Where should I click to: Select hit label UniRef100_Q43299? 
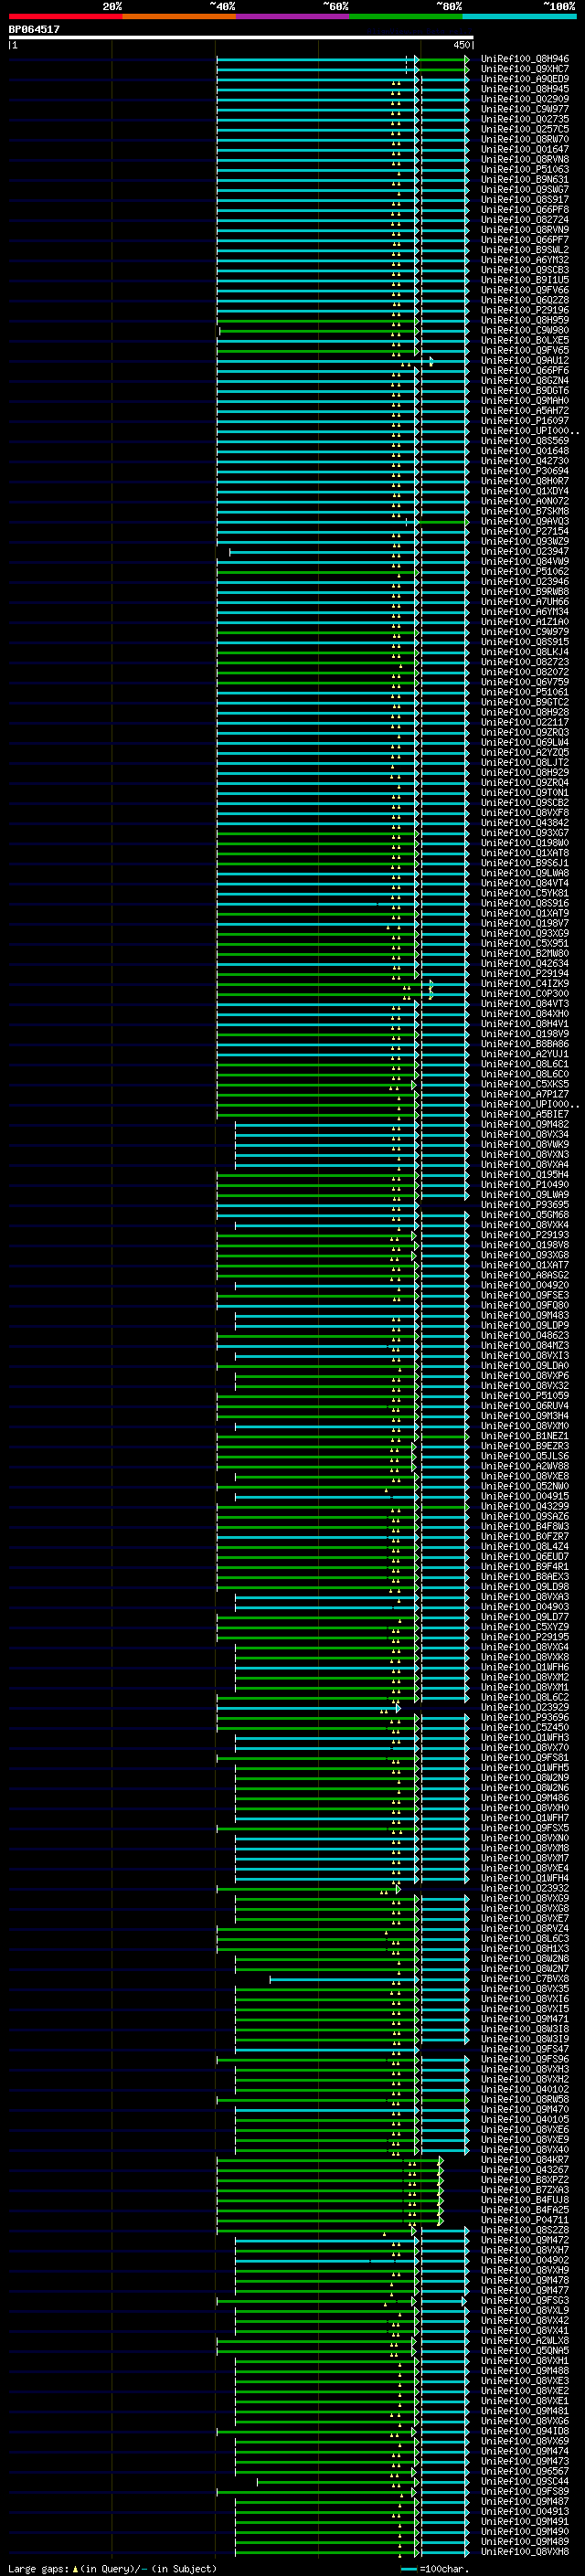point(524,1506)
